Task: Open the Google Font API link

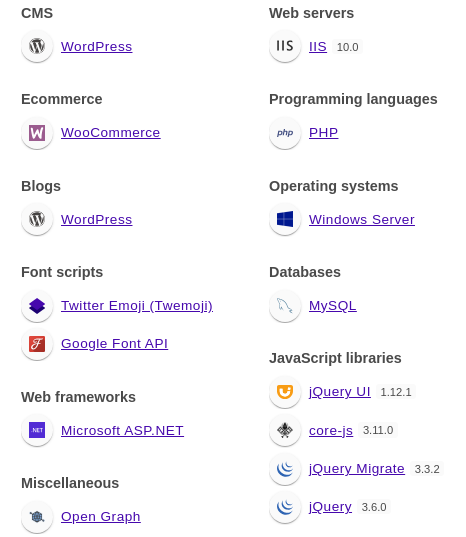Action: pos(114,344)
